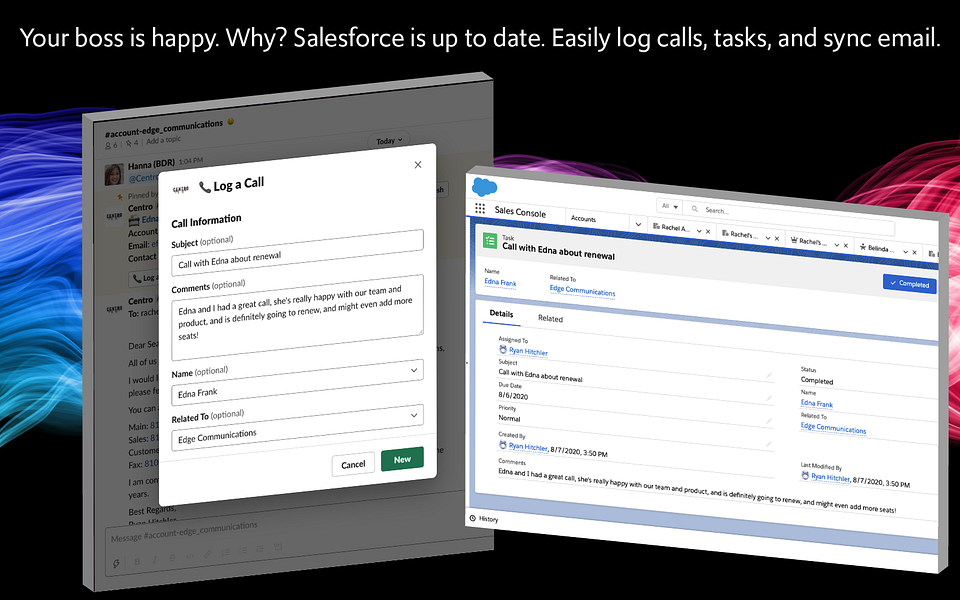Click the members count icon in Slack header
The height and width of the screenshot is (600, 960).
pos(111,145)
